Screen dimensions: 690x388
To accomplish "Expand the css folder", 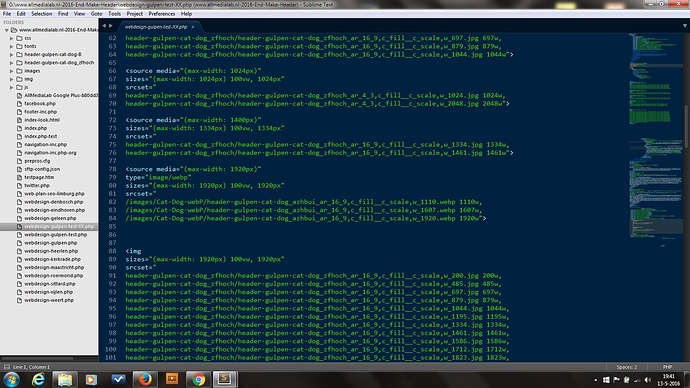I will click(x=12, y=38).
